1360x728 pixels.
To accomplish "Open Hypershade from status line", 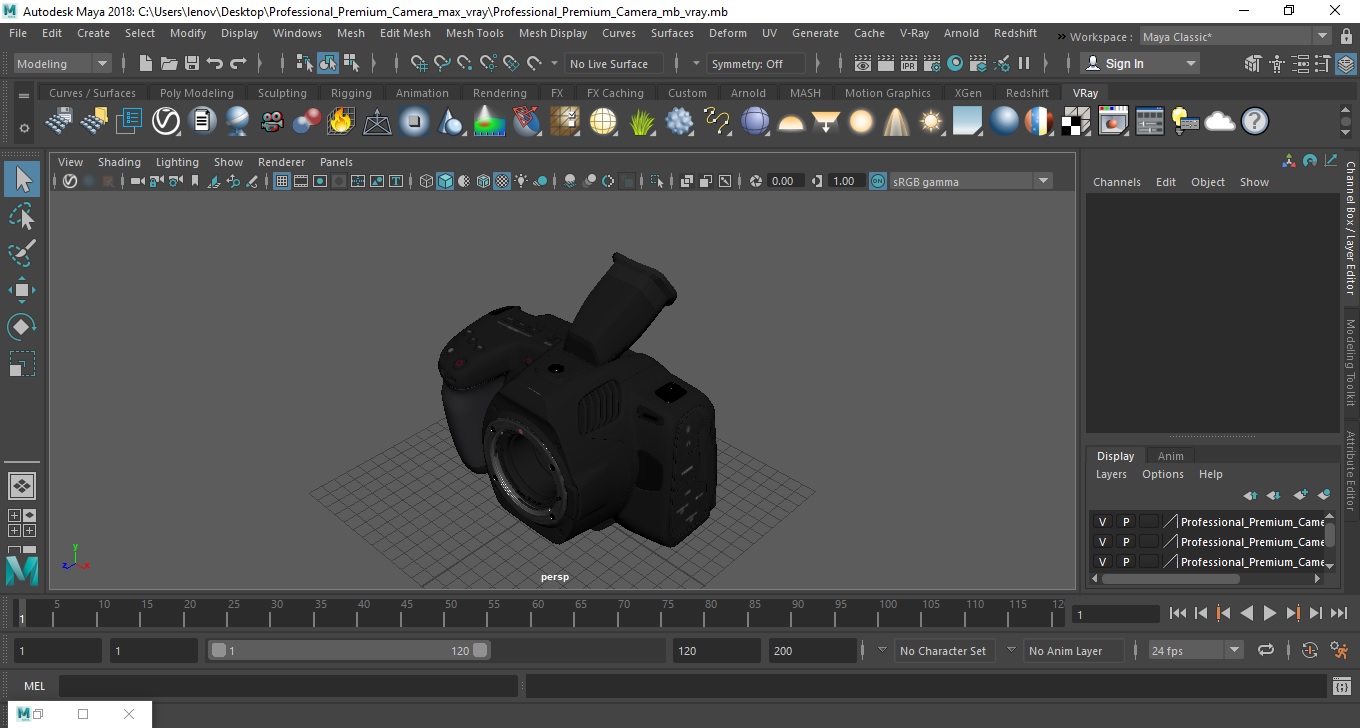I will tap(955, 63).
